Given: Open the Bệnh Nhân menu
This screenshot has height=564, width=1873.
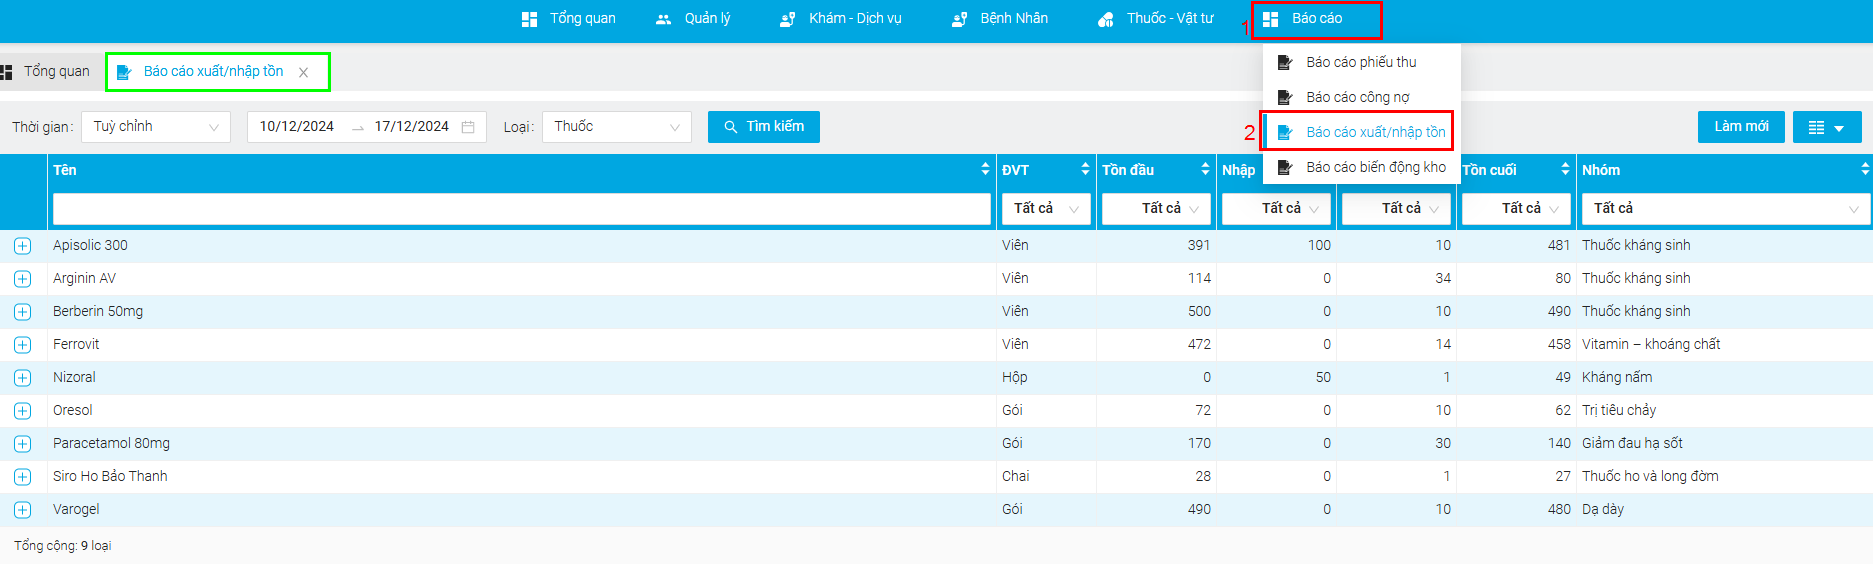Looking at the screenshot, I should click(1000, 19).
